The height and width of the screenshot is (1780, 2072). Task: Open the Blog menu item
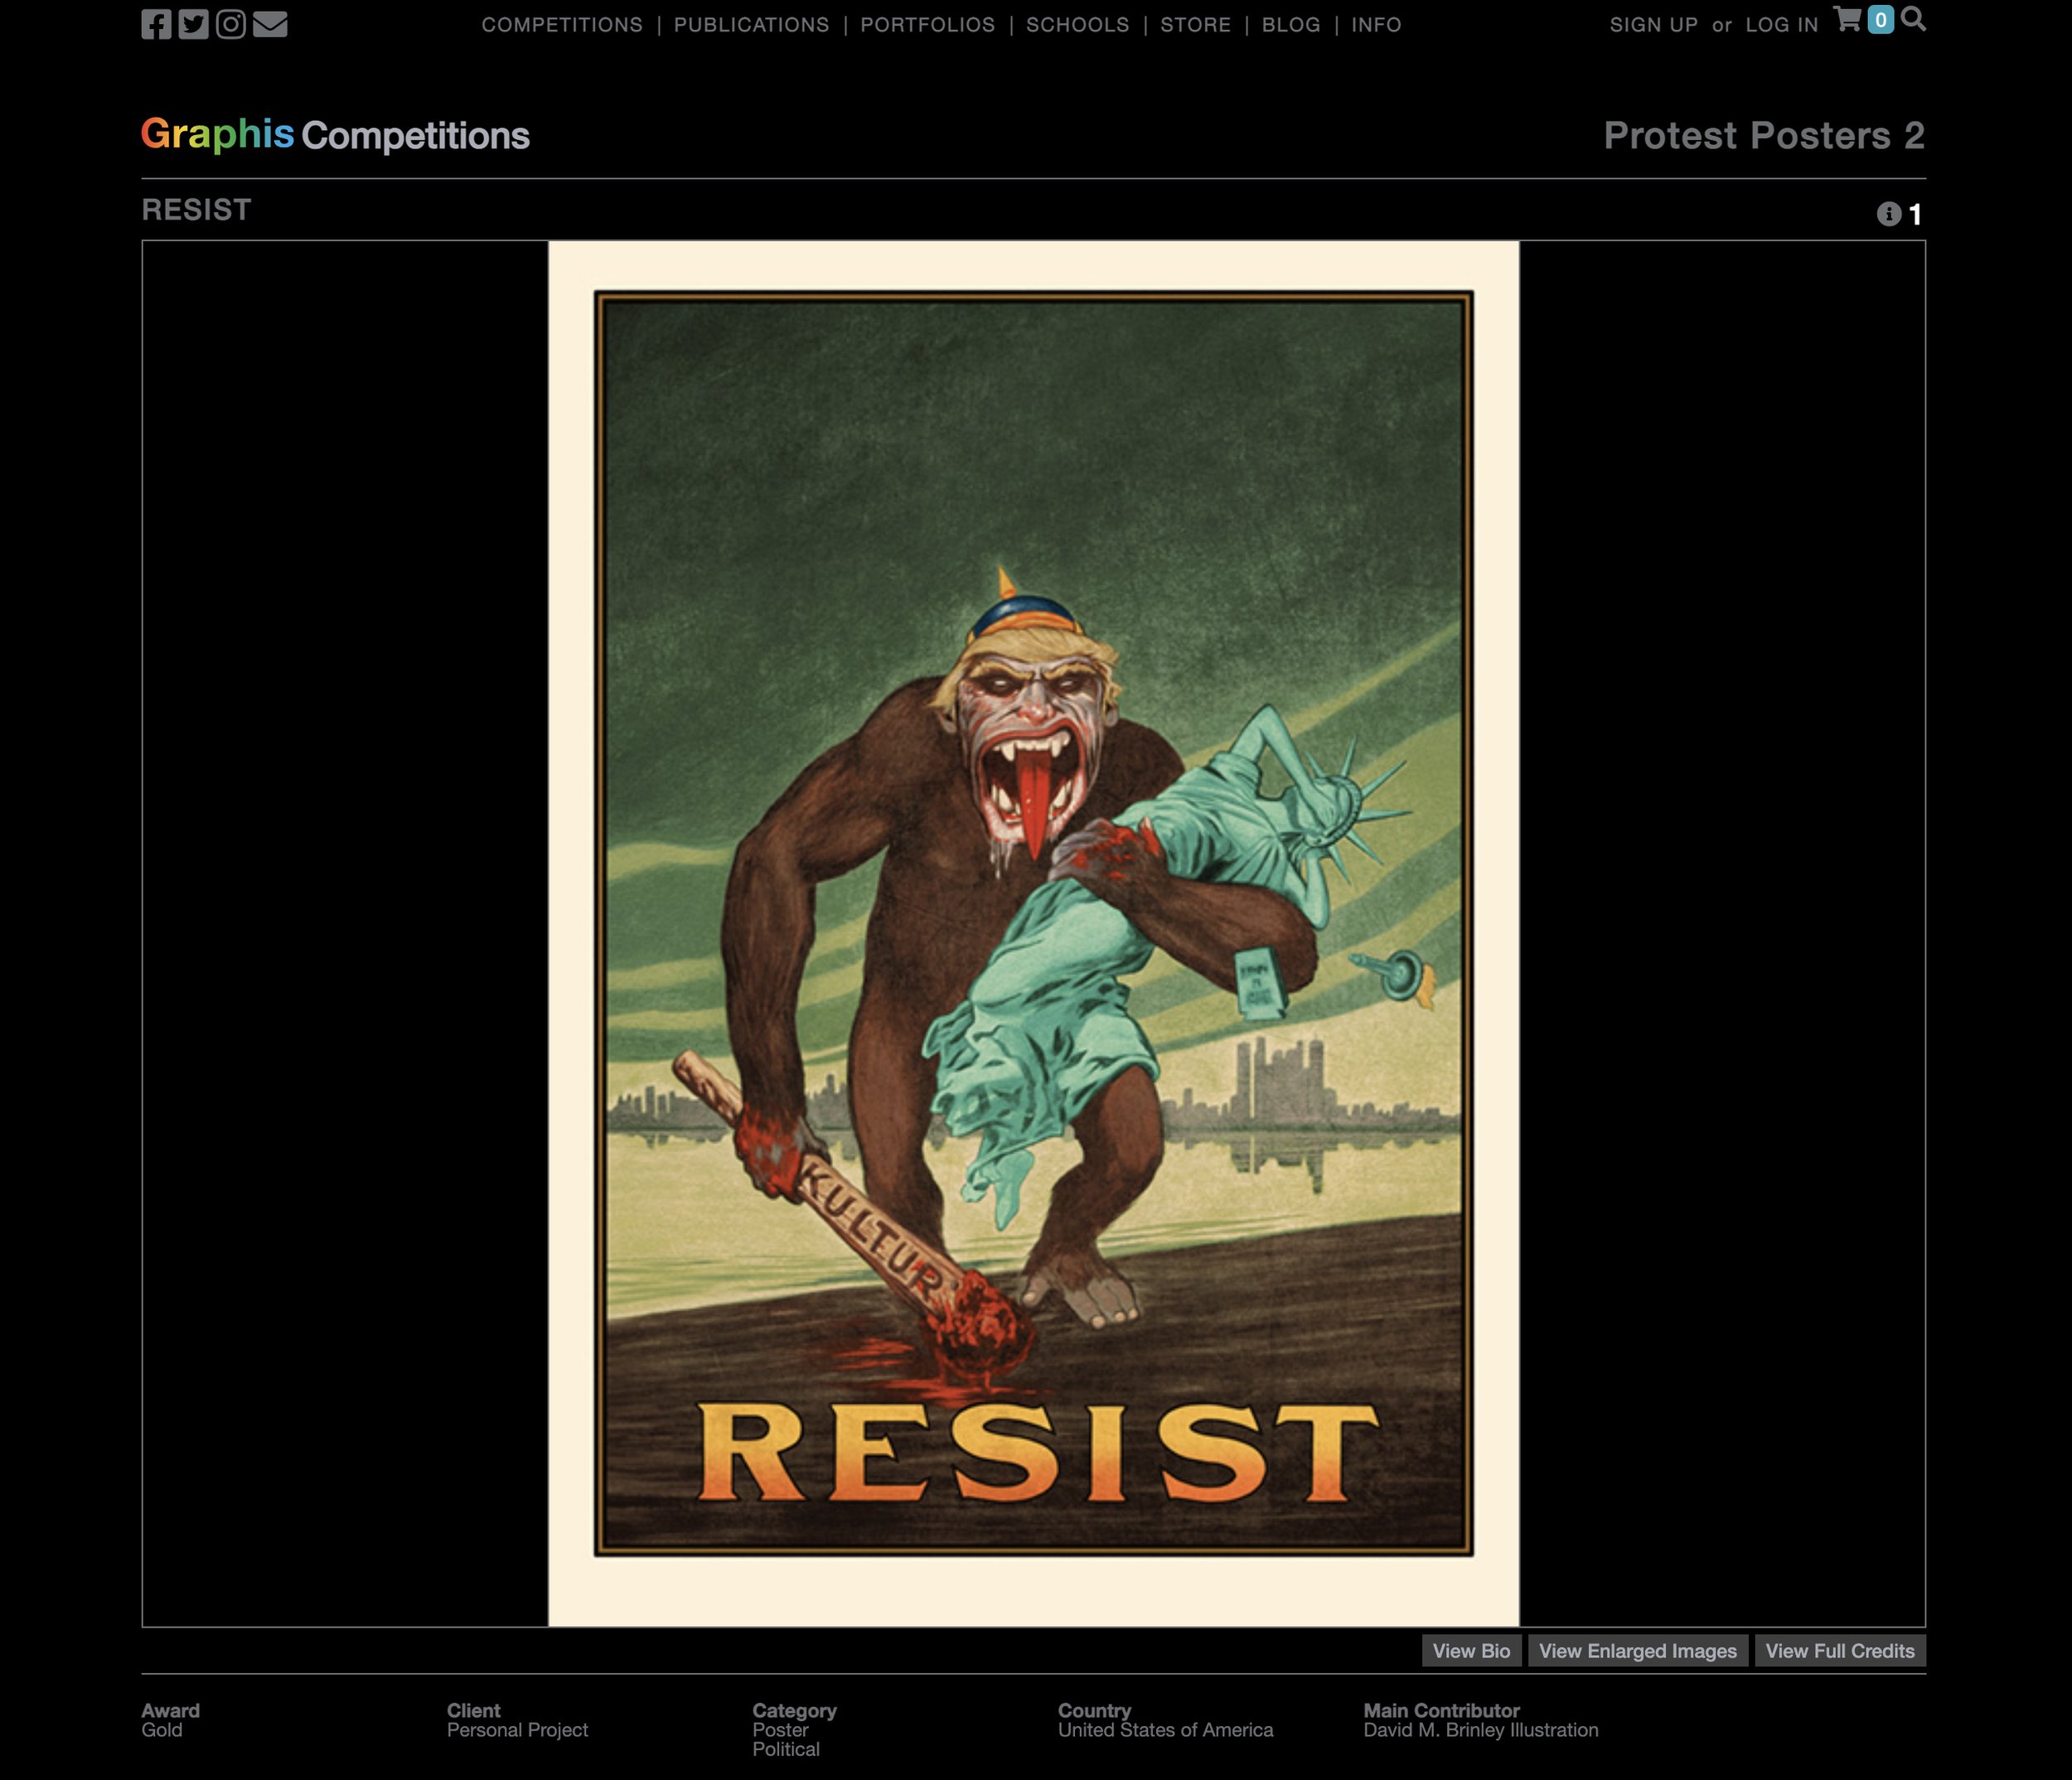tap(1291, 25)
